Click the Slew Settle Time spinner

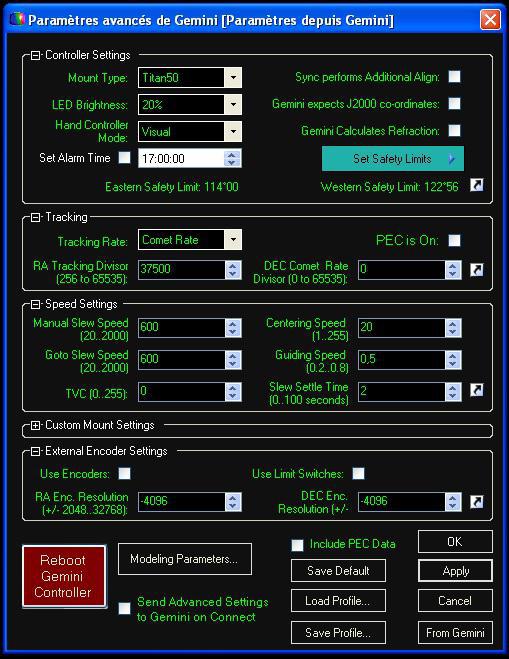coord(453,392)
